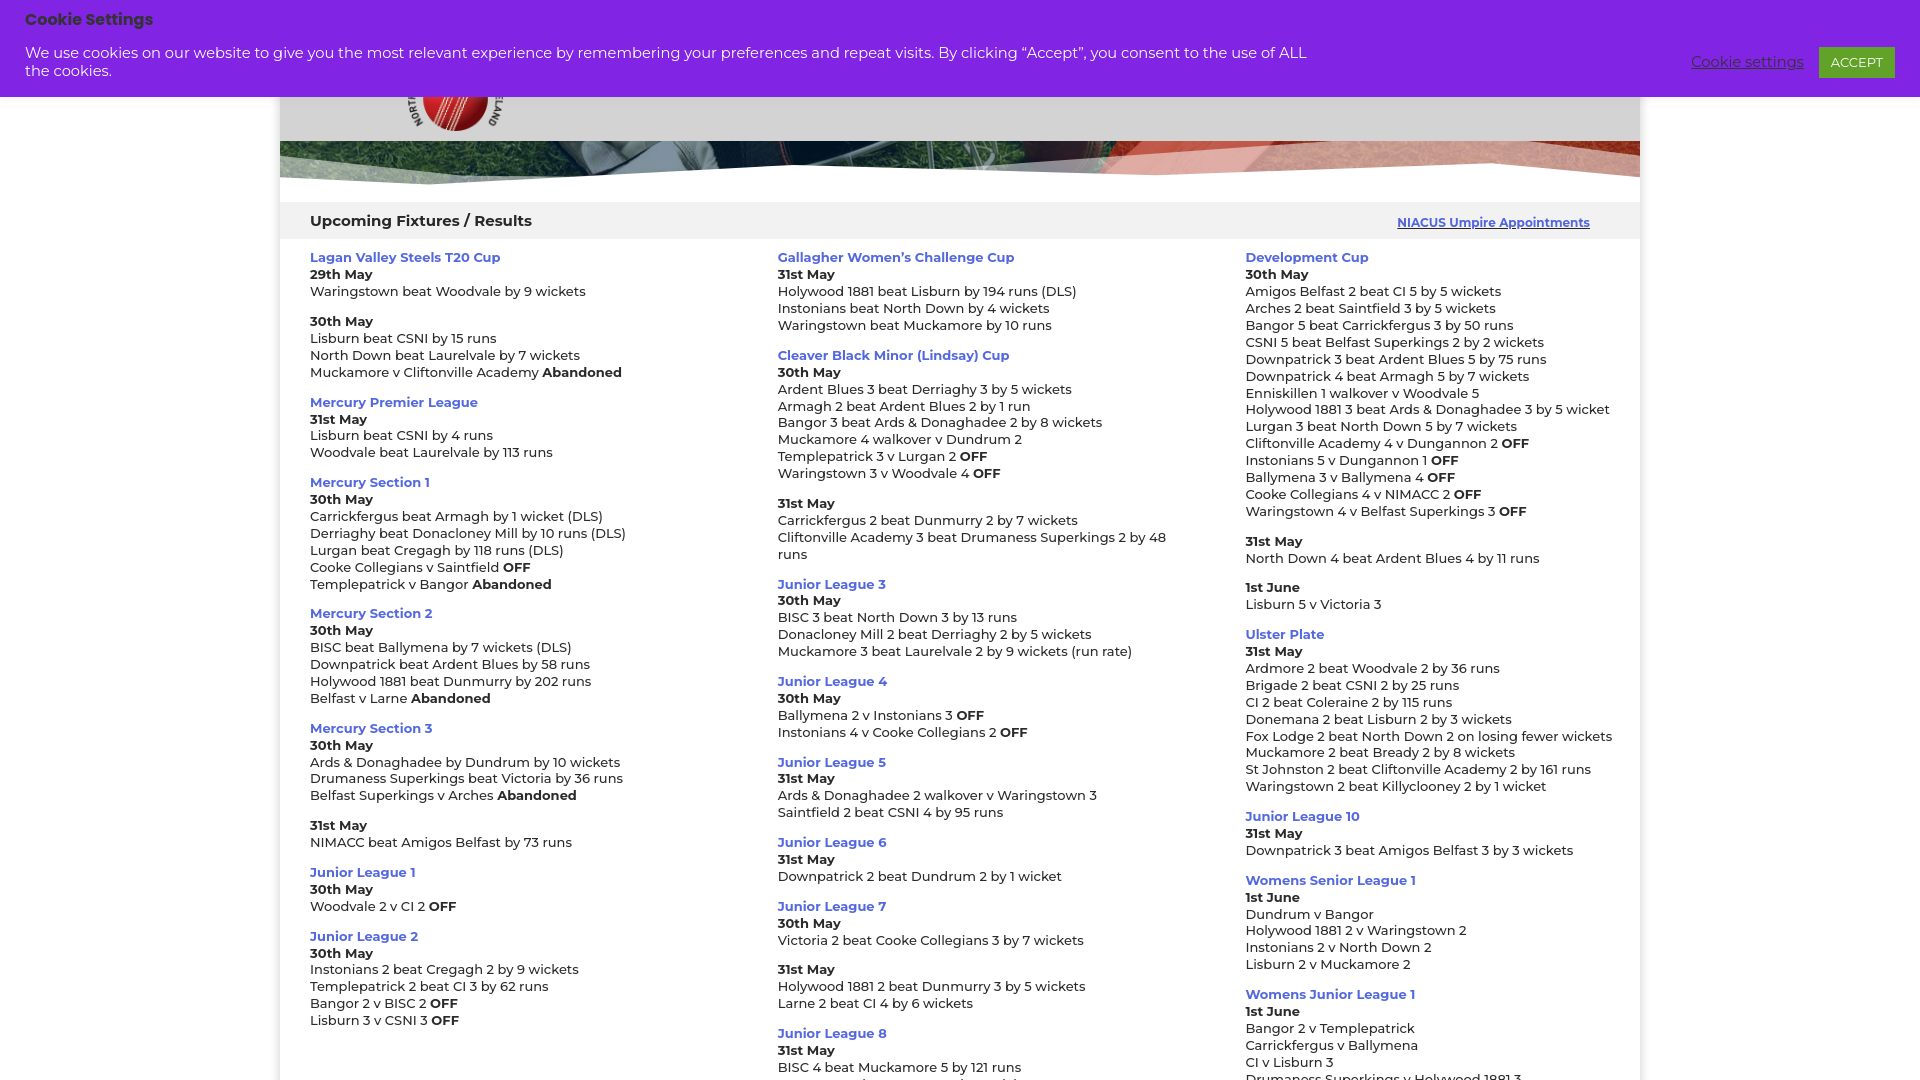Select 'Carrickfergus beat Armagh by 1 wicket (DLS)'
The image size is (1920, 1080).
(456, 517)
